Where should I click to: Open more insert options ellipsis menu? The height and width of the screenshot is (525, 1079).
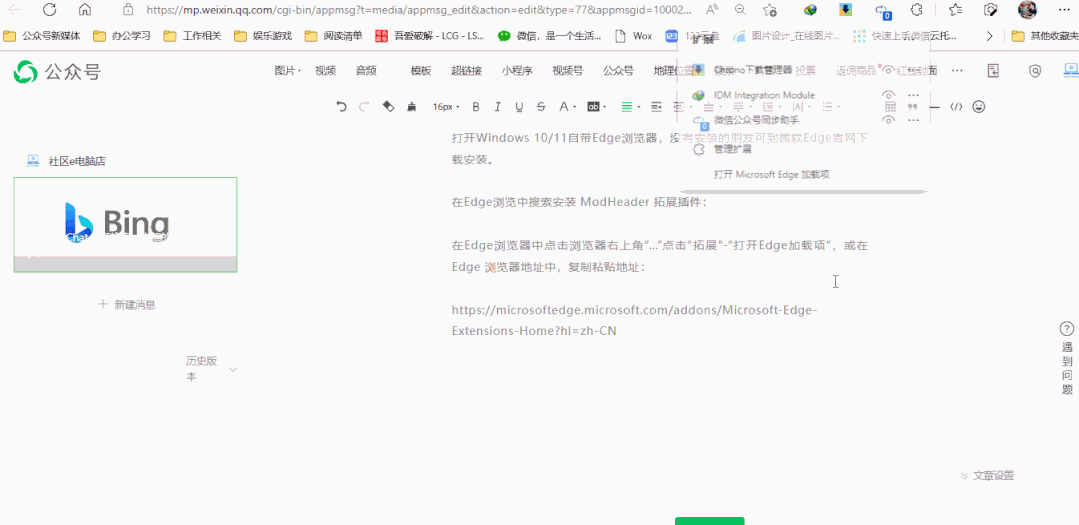click(x=957, y=70)
